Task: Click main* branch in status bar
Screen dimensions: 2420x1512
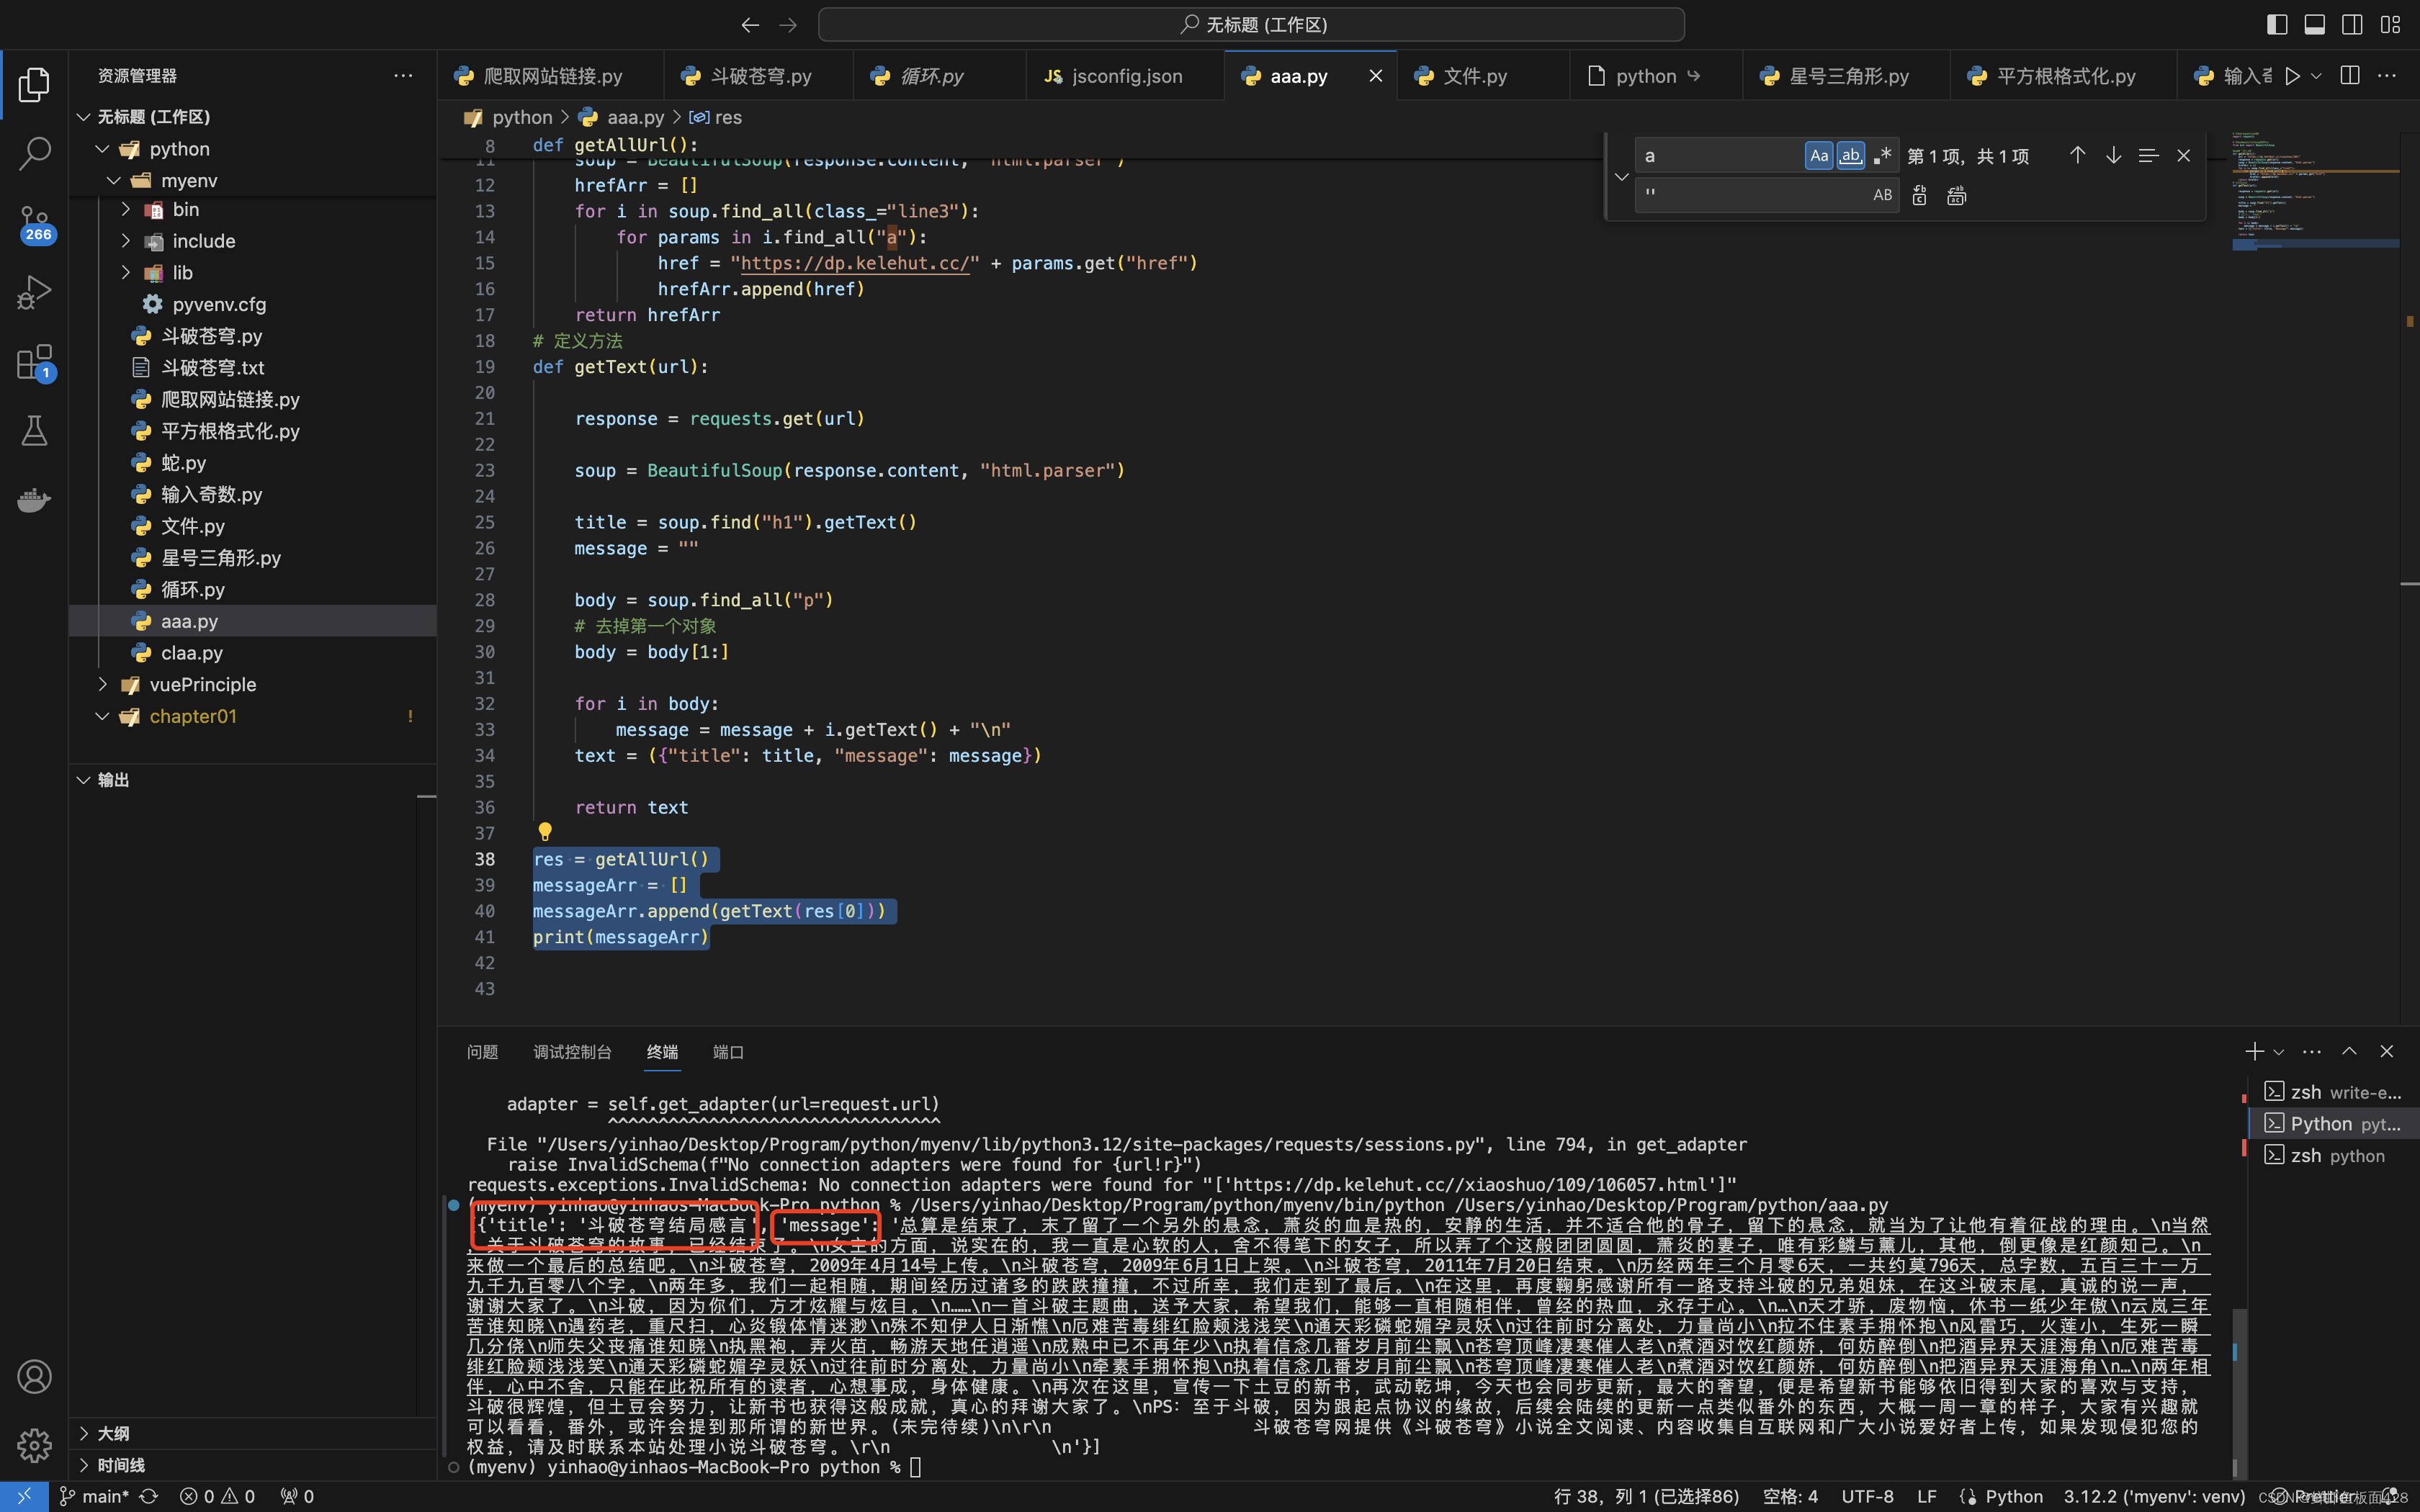Action: point(95,1496)
